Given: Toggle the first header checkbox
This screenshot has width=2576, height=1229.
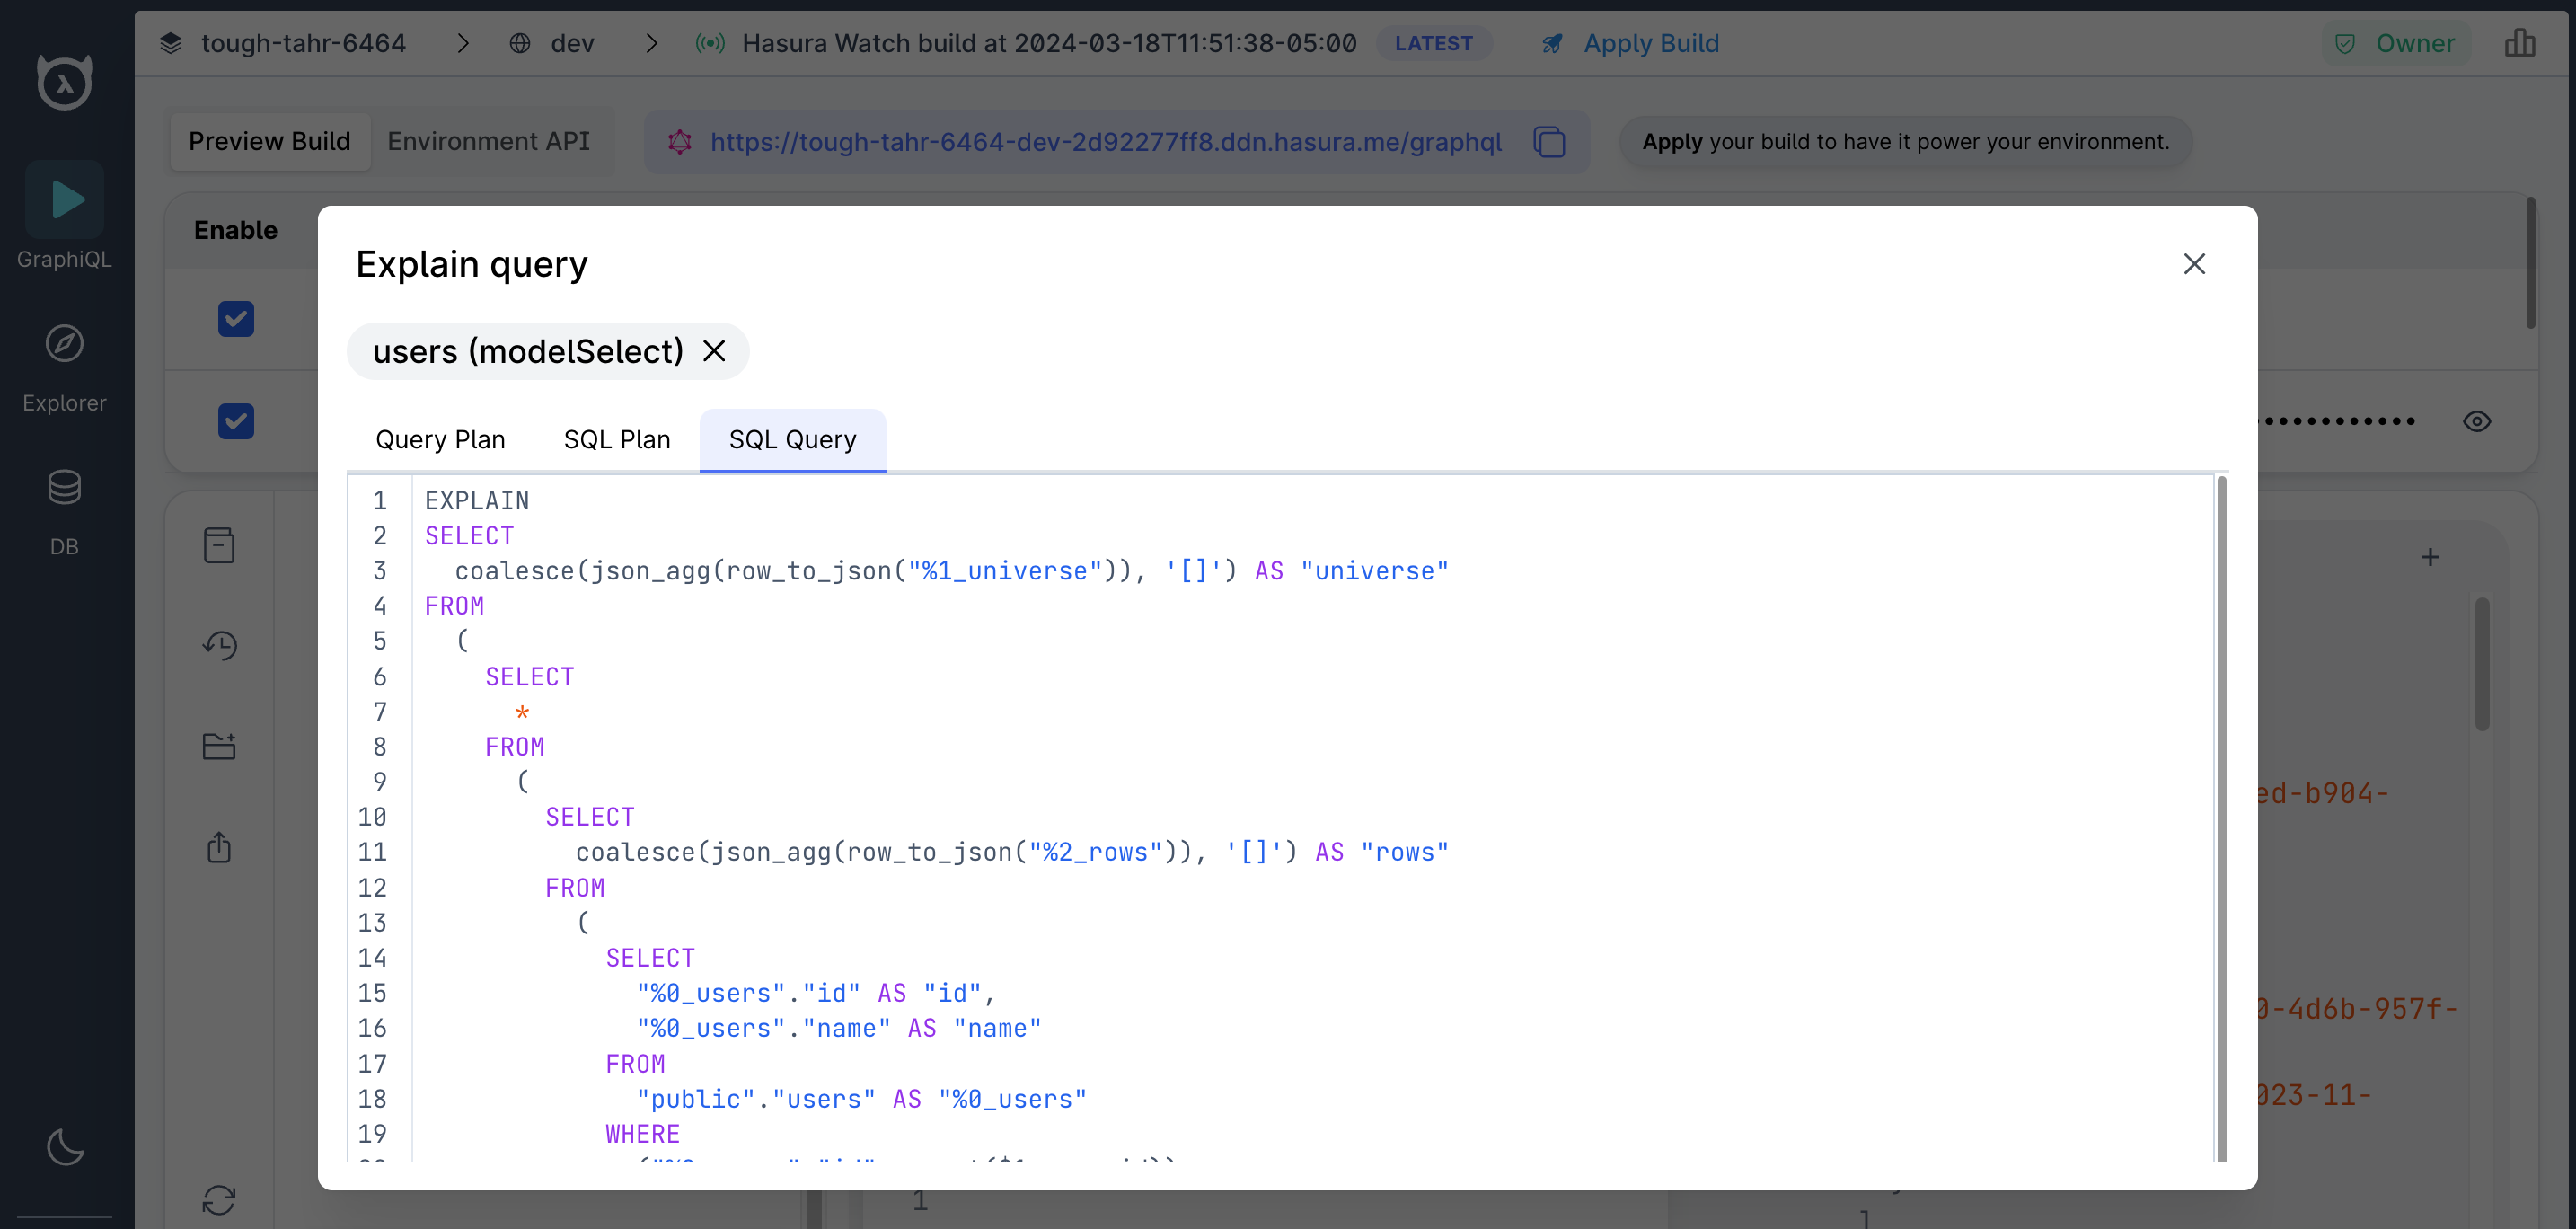Looking at the screenshot, I should [236, 319].
